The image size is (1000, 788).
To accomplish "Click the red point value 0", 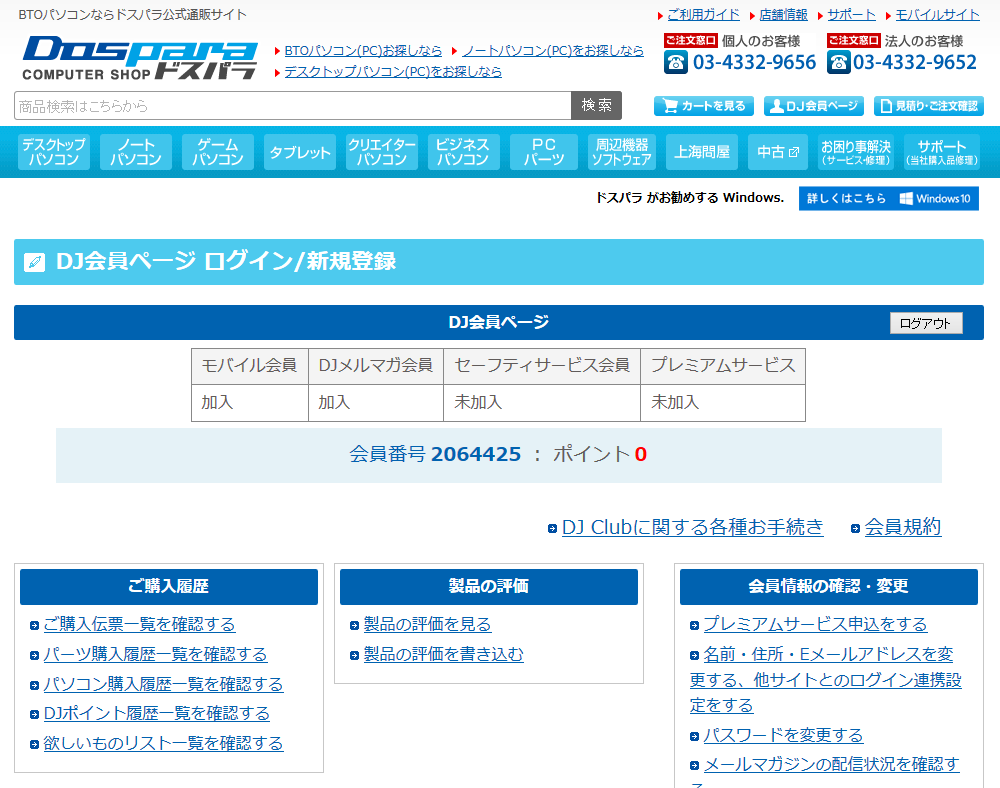I will tap(640, 455).
